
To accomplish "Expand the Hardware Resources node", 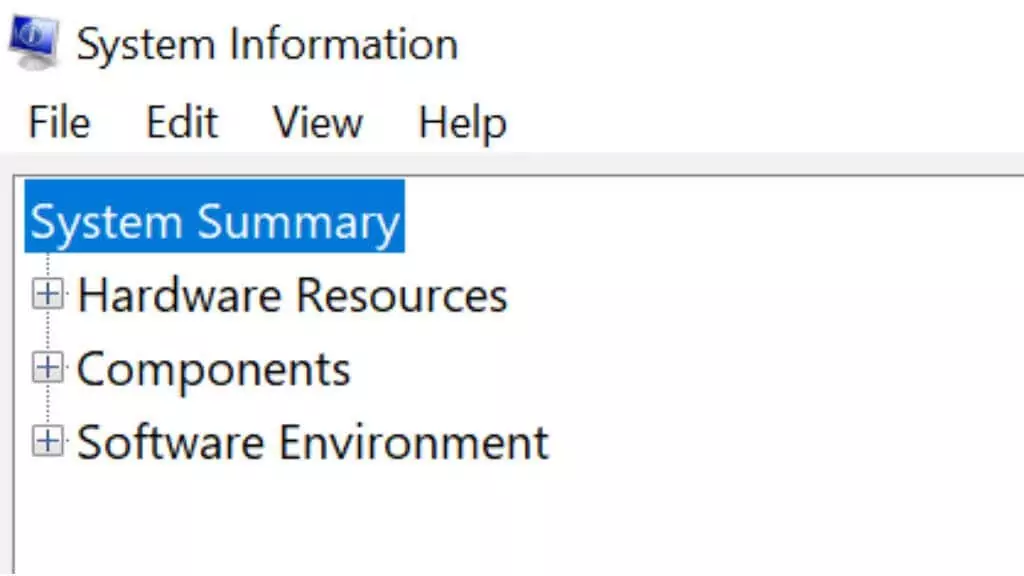I will click(x=48, y=295).
